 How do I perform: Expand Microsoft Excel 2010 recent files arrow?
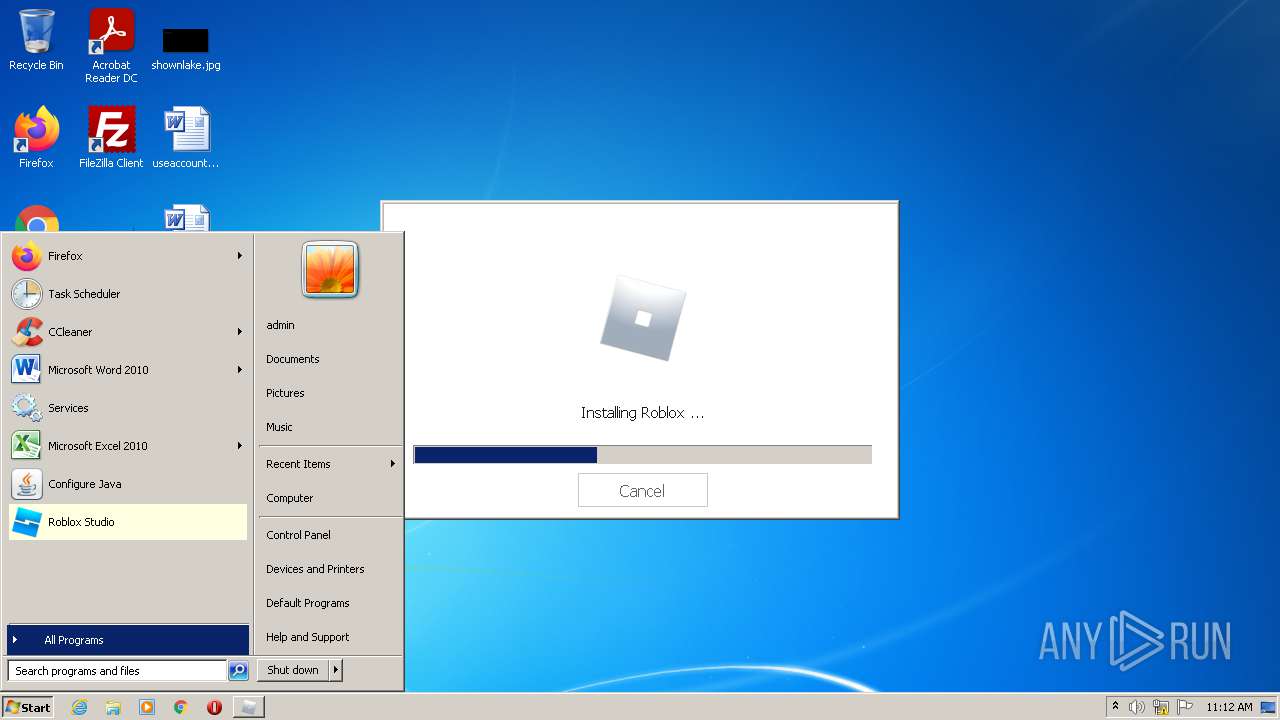tap(240, 446)
